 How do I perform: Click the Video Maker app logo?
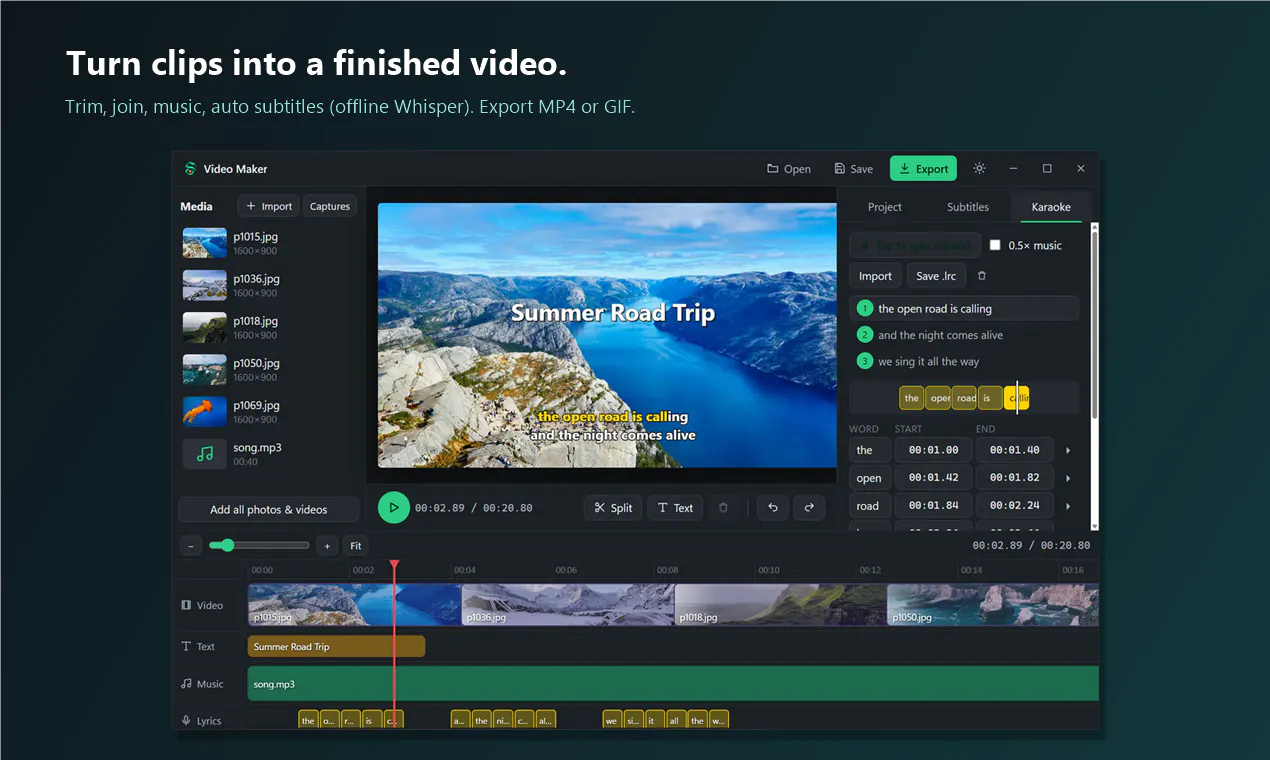[190, 169]
